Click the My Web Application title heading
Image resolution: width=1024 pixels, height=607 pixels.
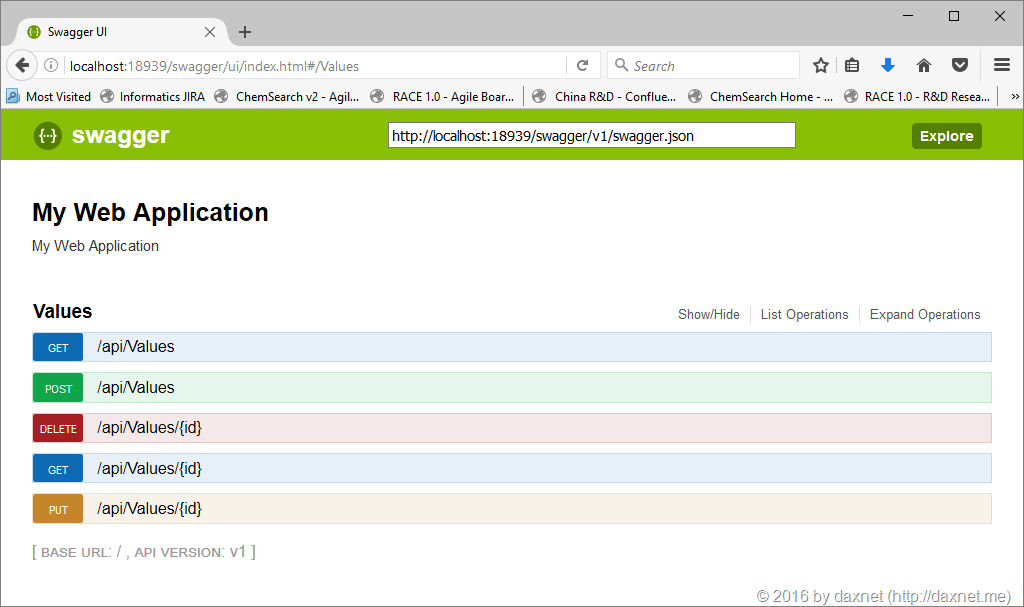coord(150,213)
